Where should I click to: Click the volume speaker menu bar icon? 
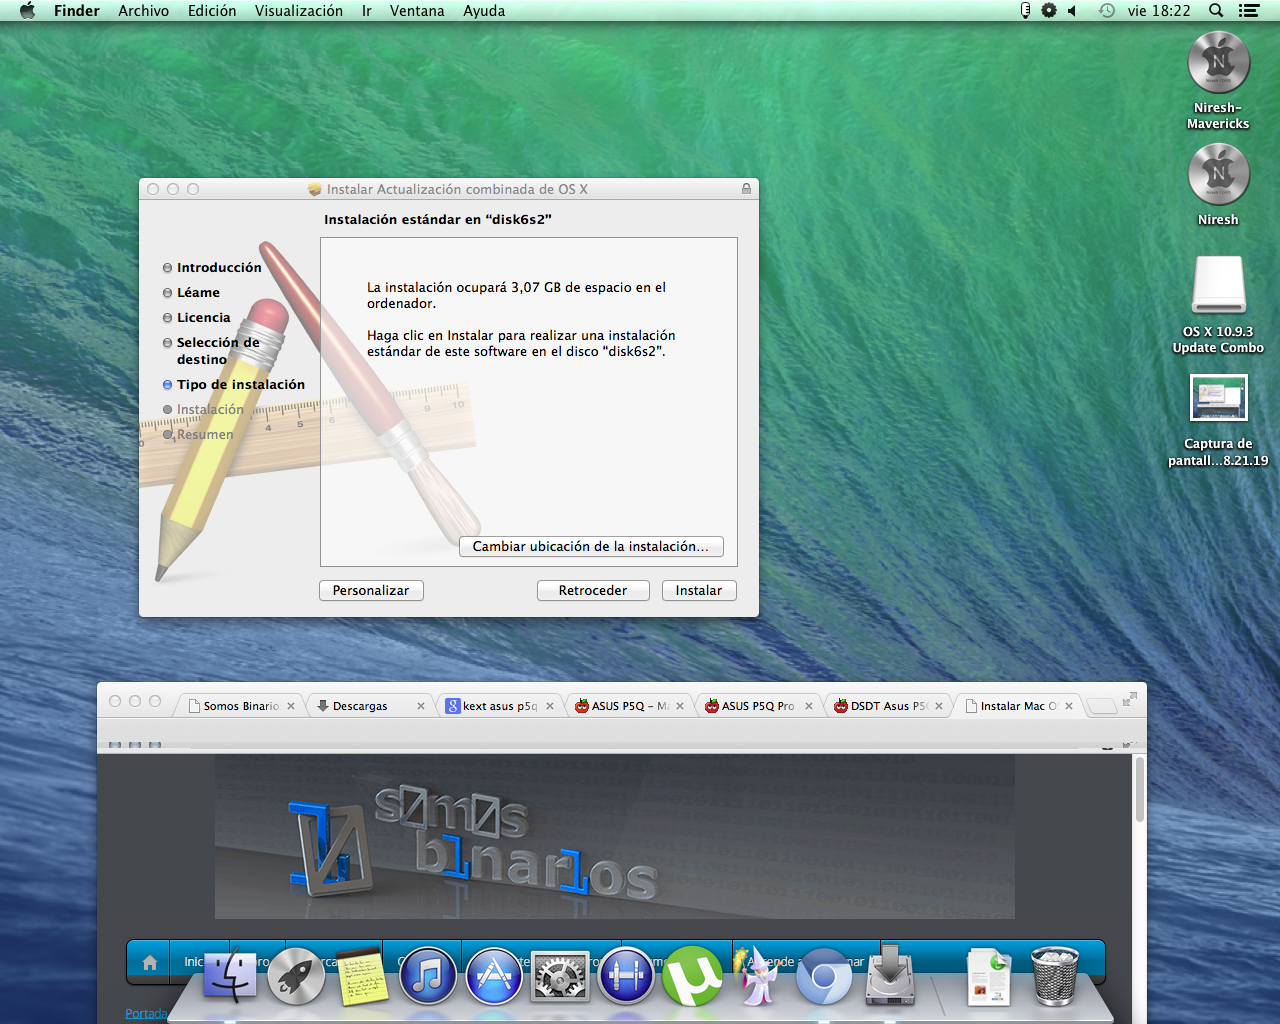(x=1072, y=11)
